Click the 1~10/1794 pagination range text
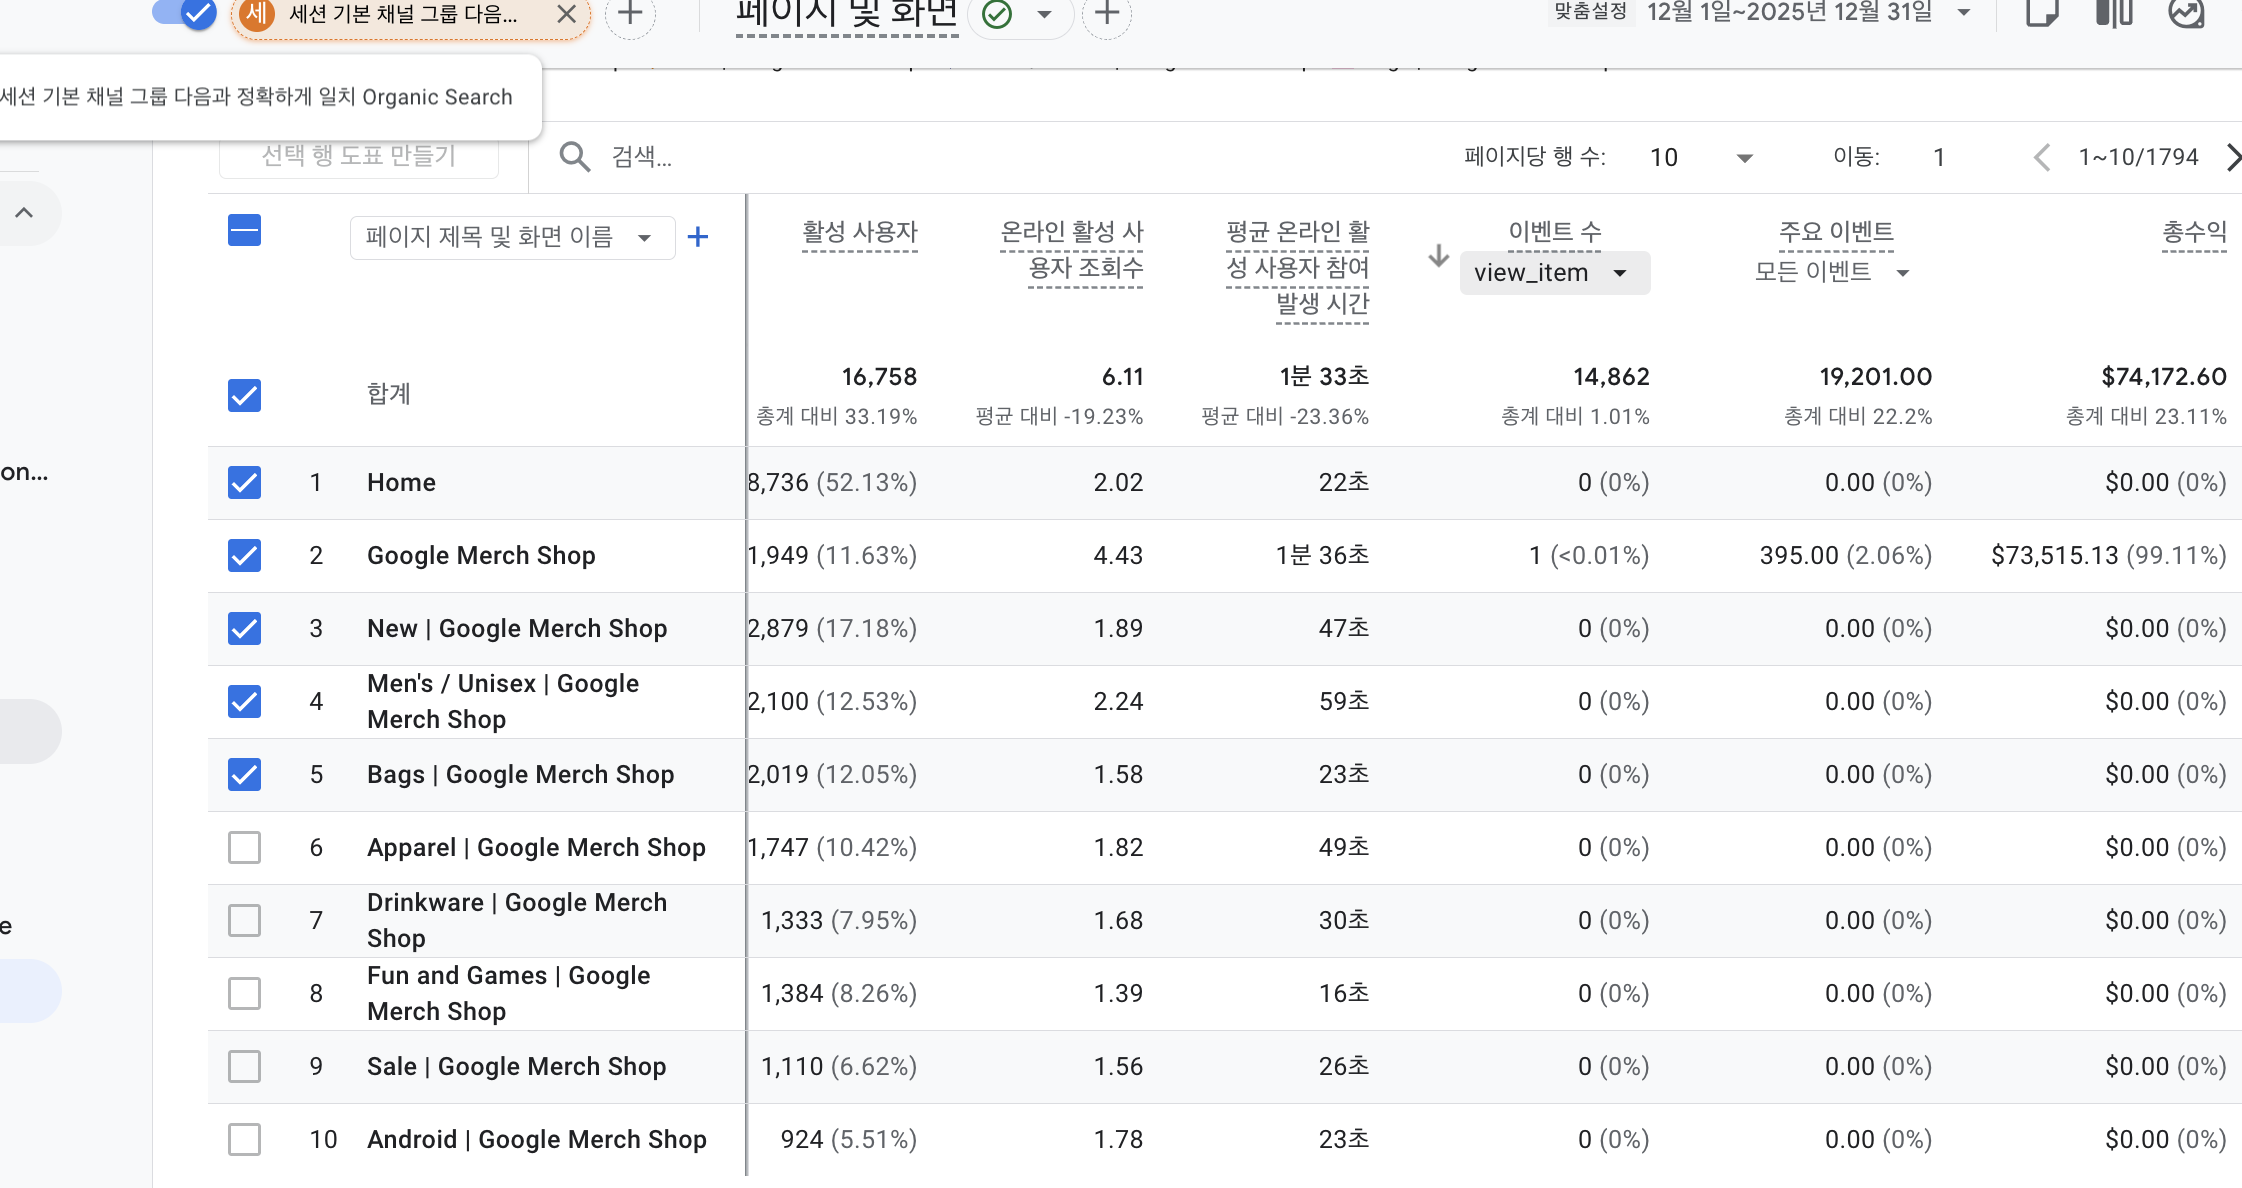Viewport: 2242px width, 1188px height. click(2138, 157)
